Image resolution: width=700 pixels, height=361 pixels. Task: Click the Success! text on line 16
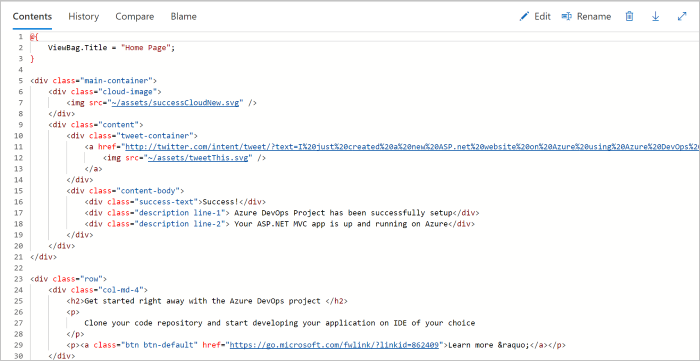[220, 202]
